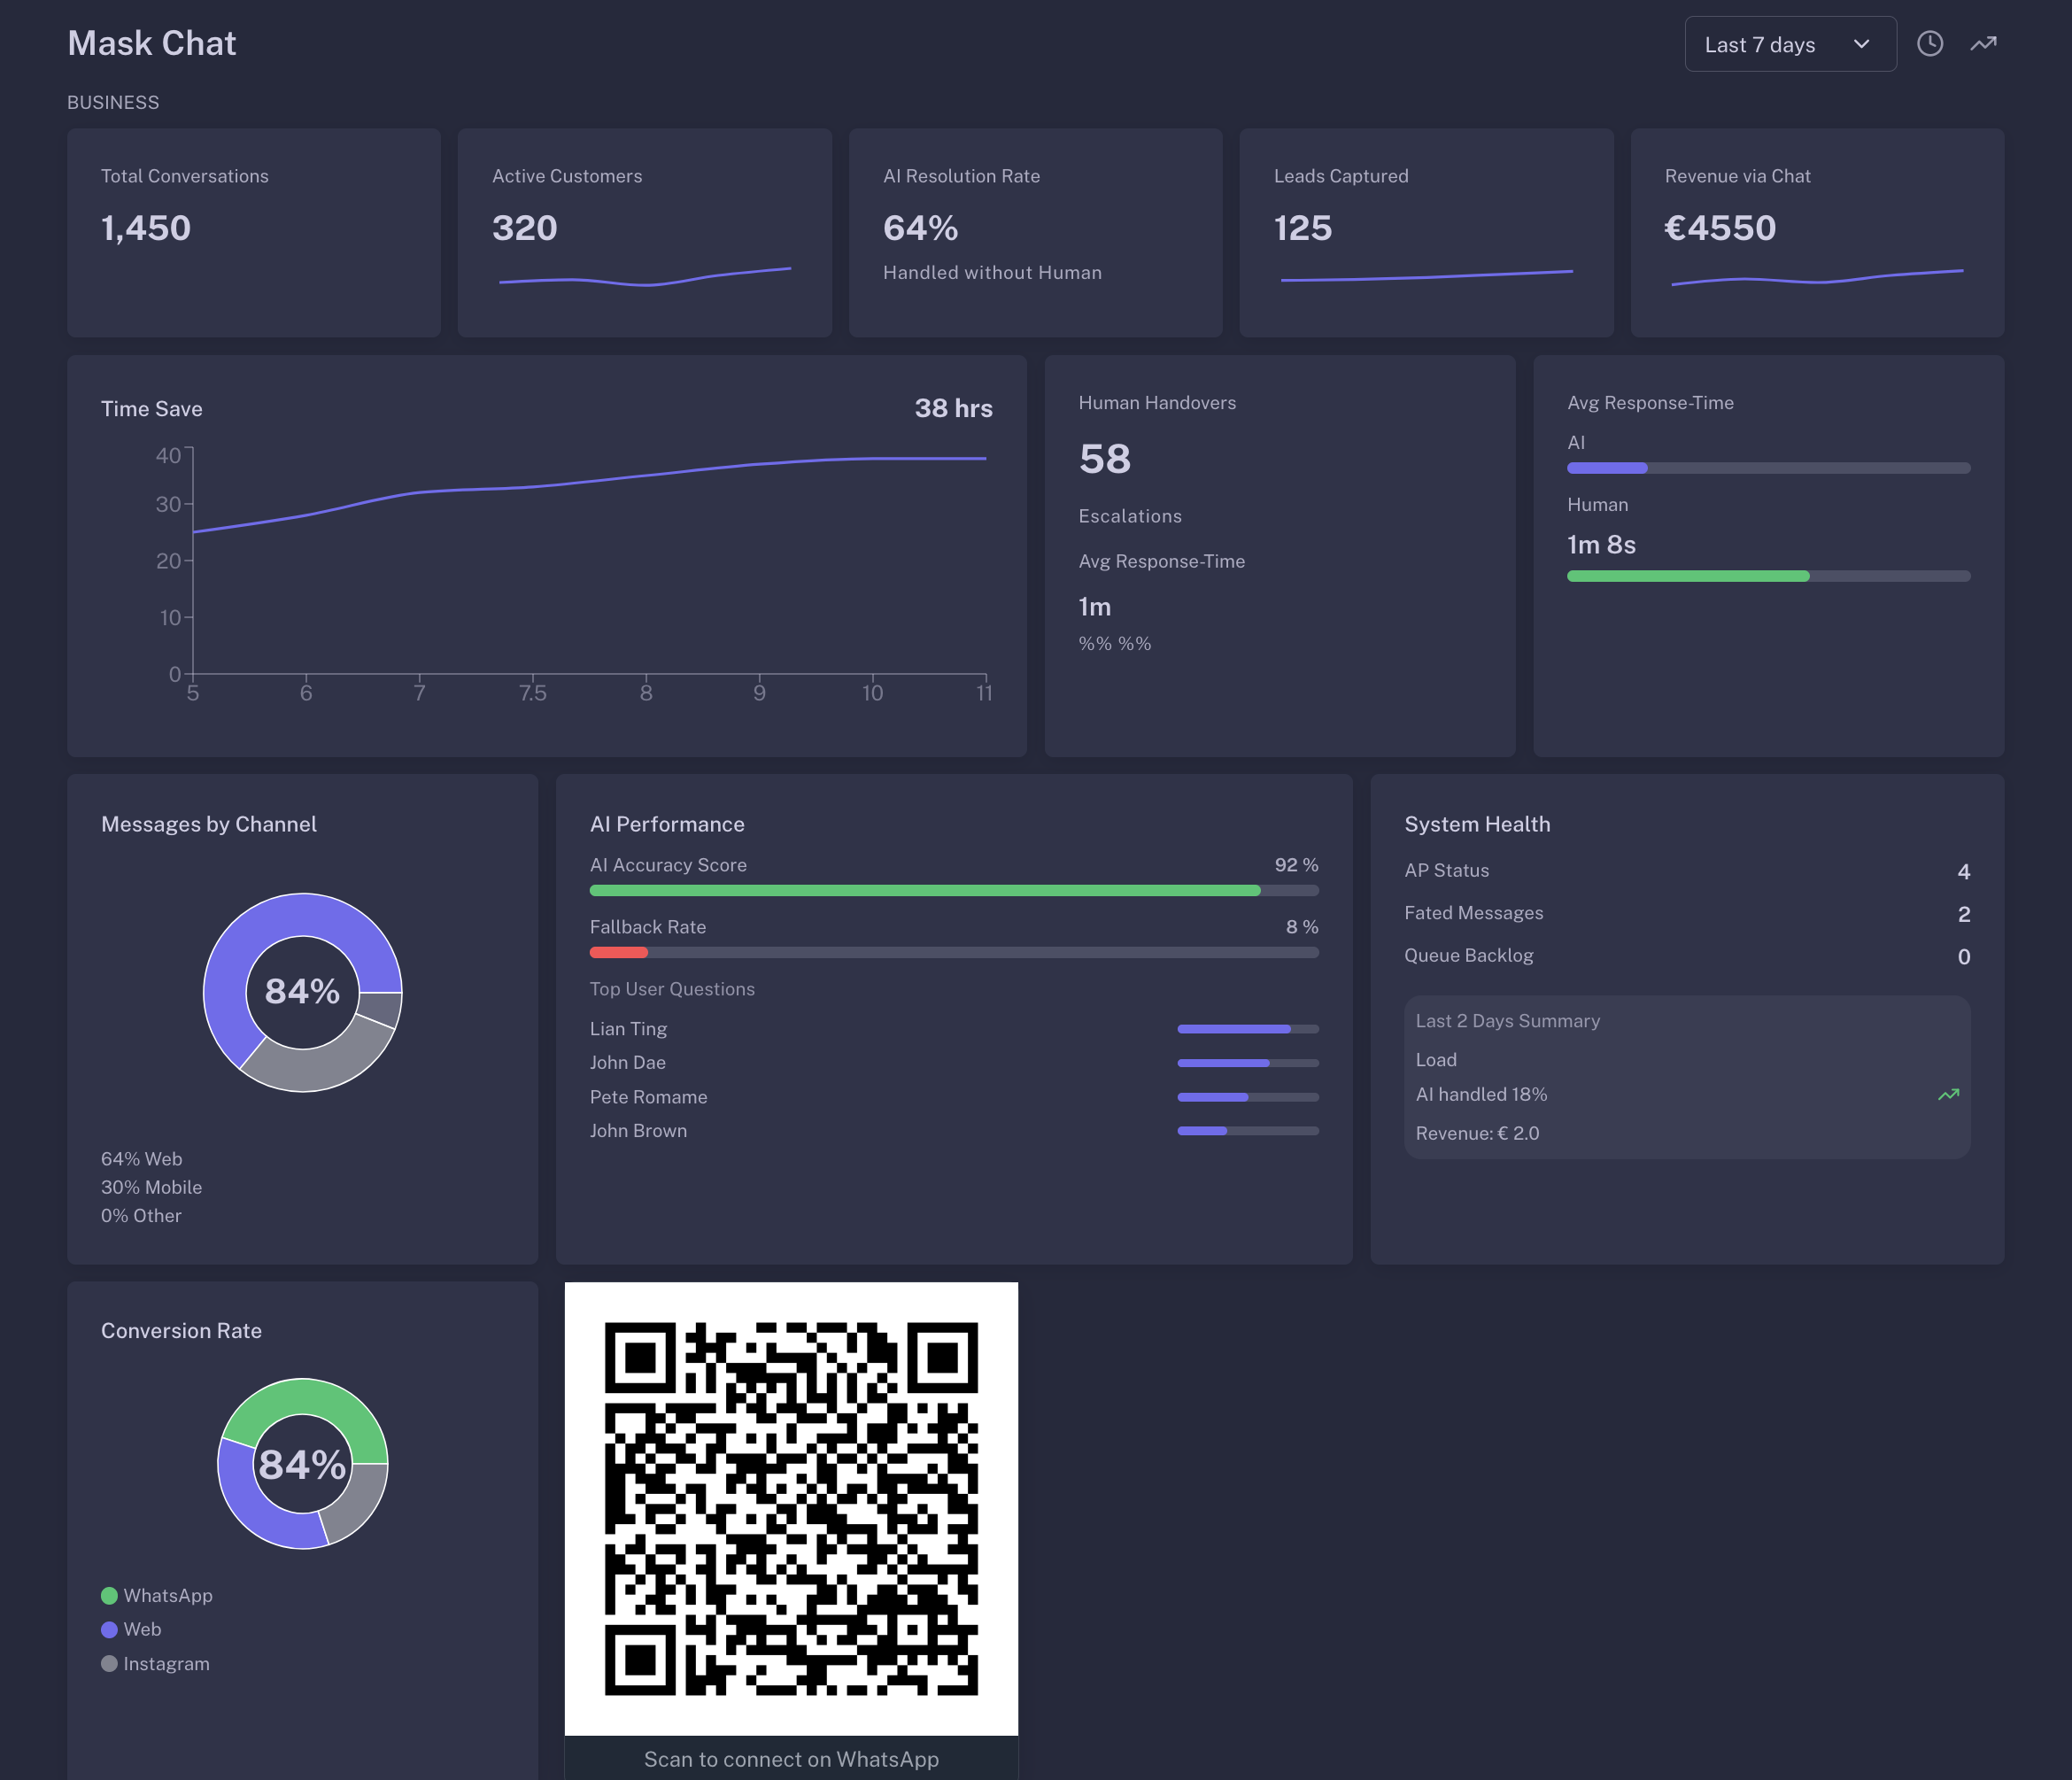Click the red Fallback Rate bar

click(619, 952)
